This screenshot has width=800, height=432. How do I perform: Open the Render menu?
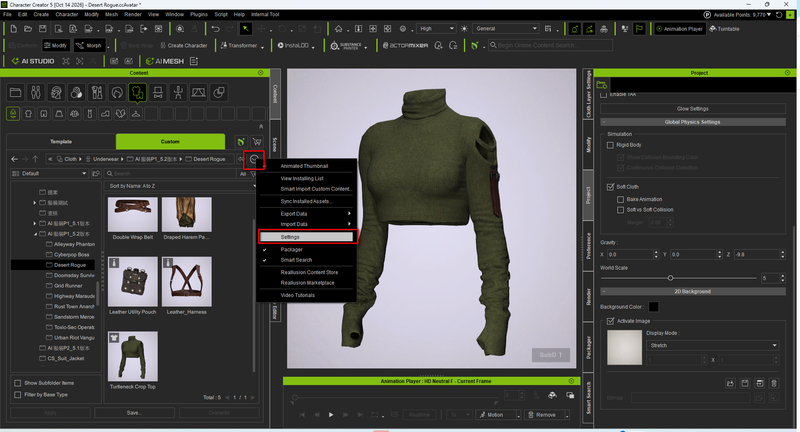133,14
